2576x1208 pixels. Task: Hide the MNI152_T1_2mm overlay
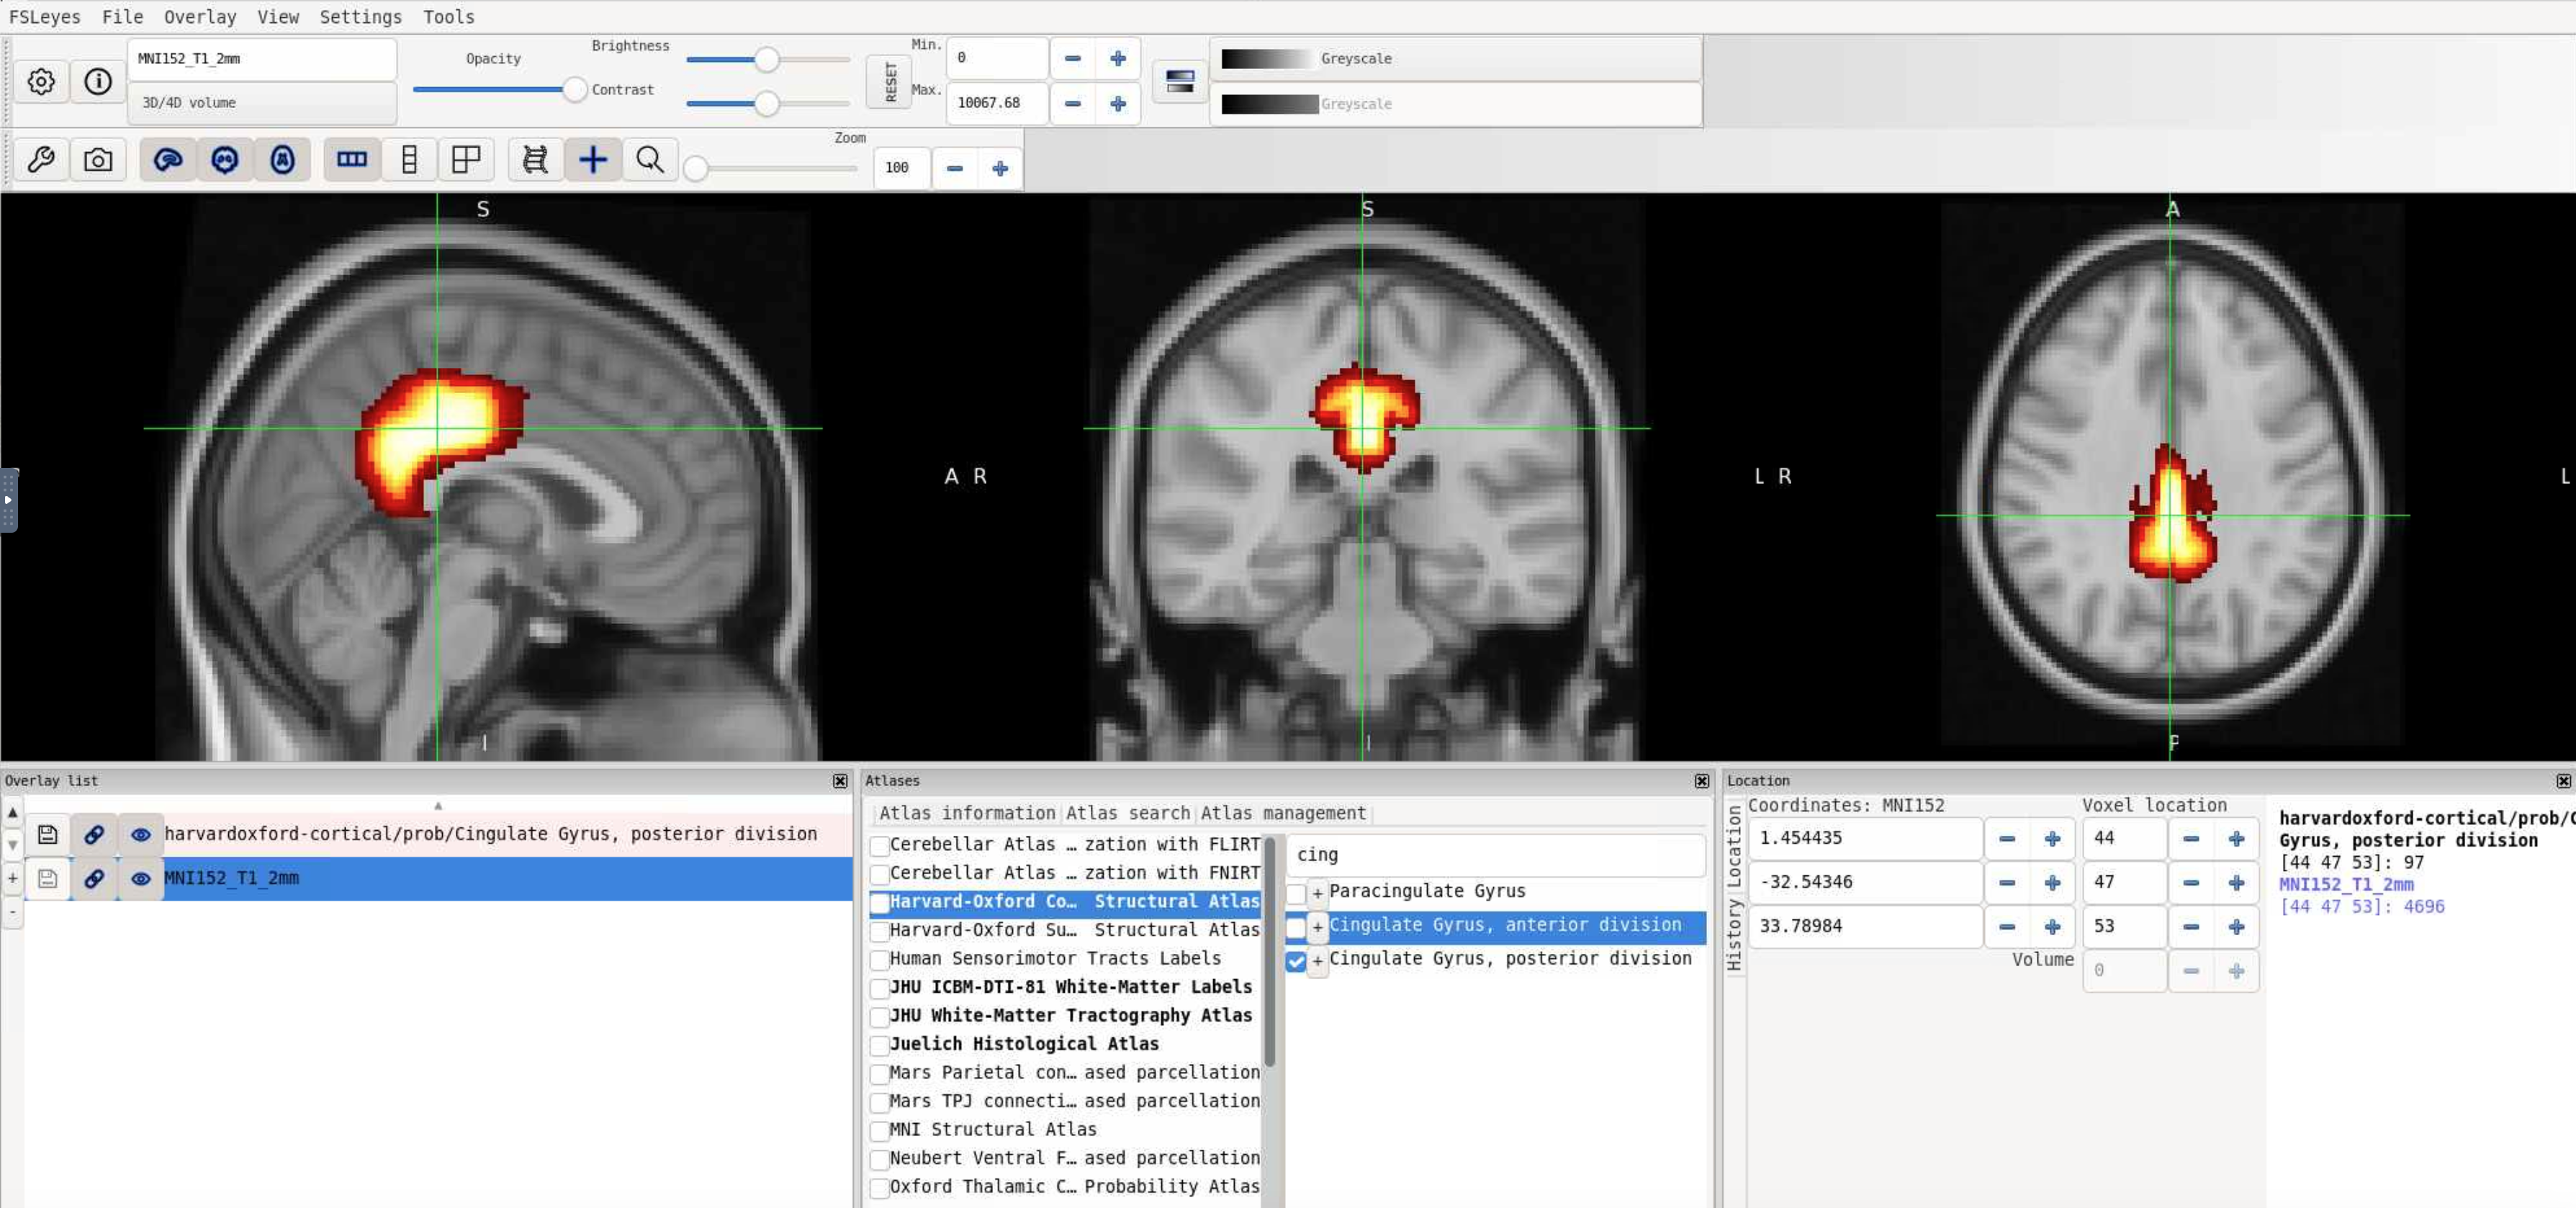coord(141,878)
